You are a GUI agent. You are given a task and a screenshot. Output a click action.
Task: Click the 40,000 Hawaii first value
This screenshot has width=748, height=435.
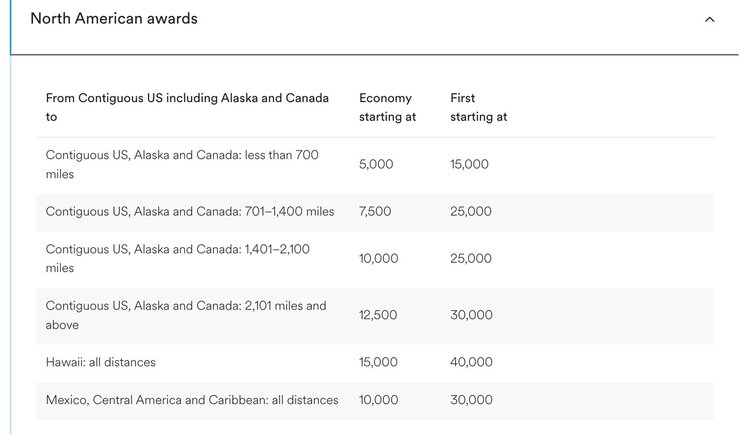[x=471, y=362]
